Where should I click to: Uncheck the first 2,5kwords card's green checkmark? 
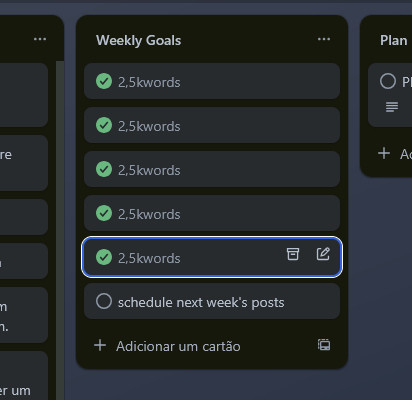click(x=104, y=81)
